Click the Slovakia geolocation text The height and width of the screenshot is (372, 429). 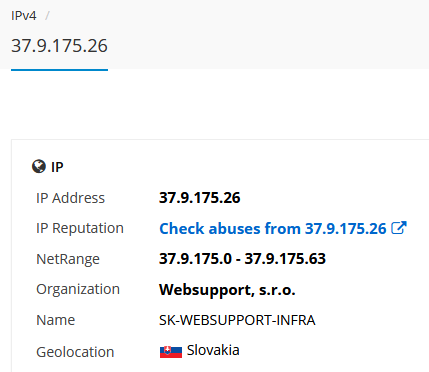pos(213,350)
